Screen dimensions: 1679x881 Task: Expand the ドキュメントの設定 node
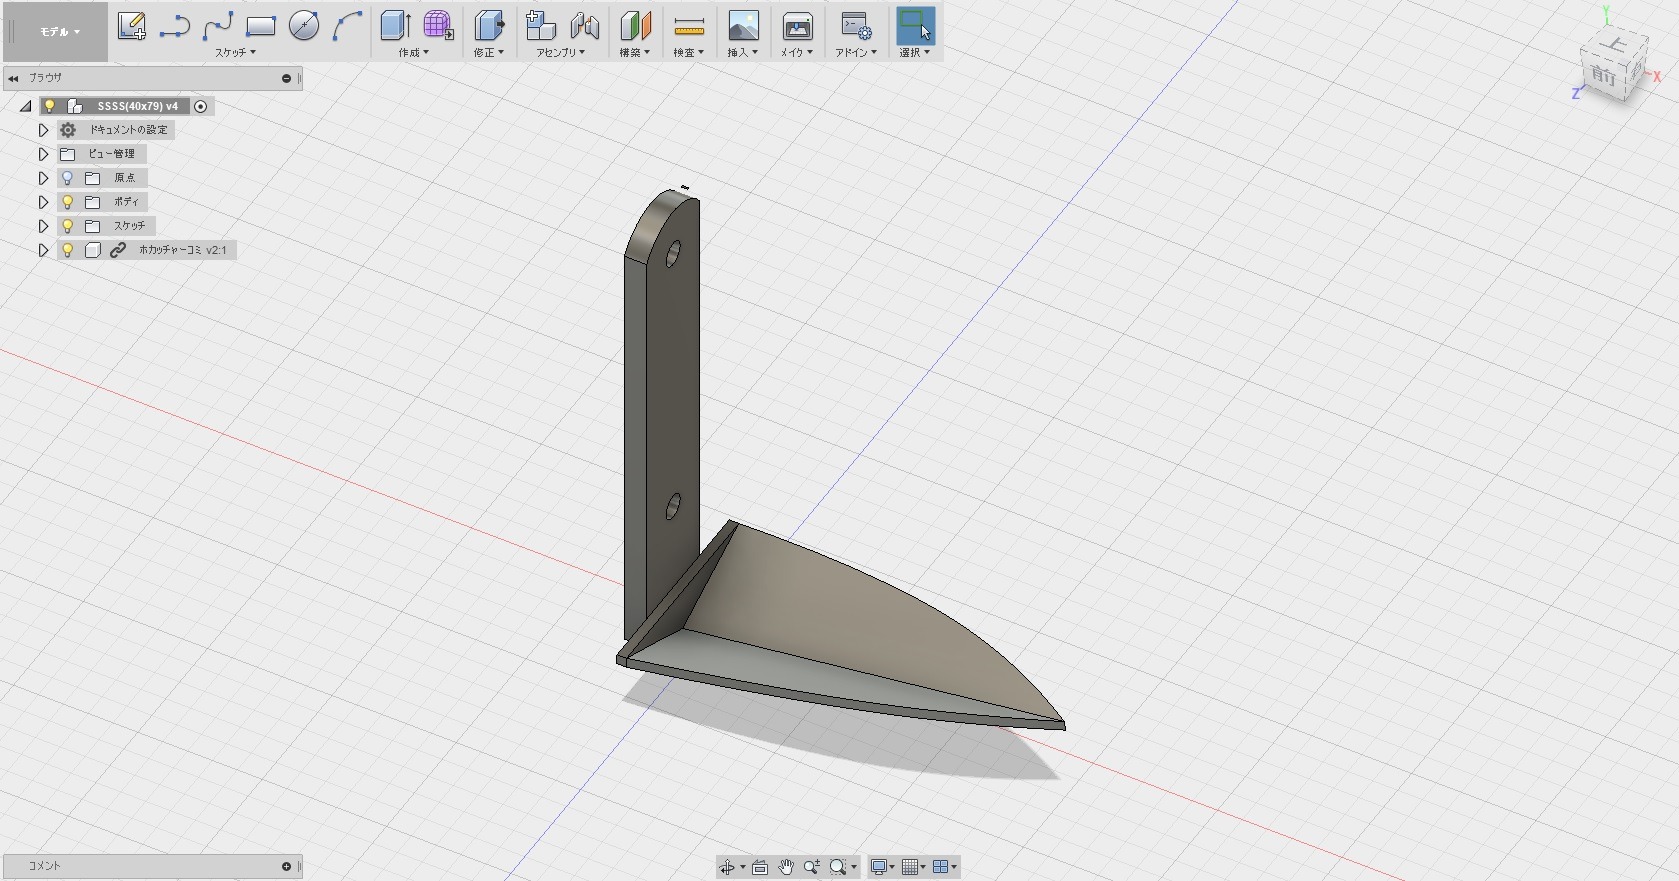click(43, 130)
